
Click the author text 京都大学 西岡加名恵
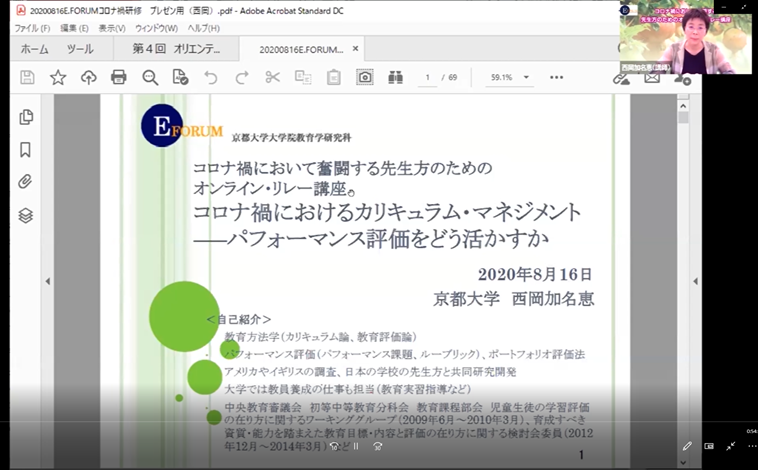click(514, 298)
